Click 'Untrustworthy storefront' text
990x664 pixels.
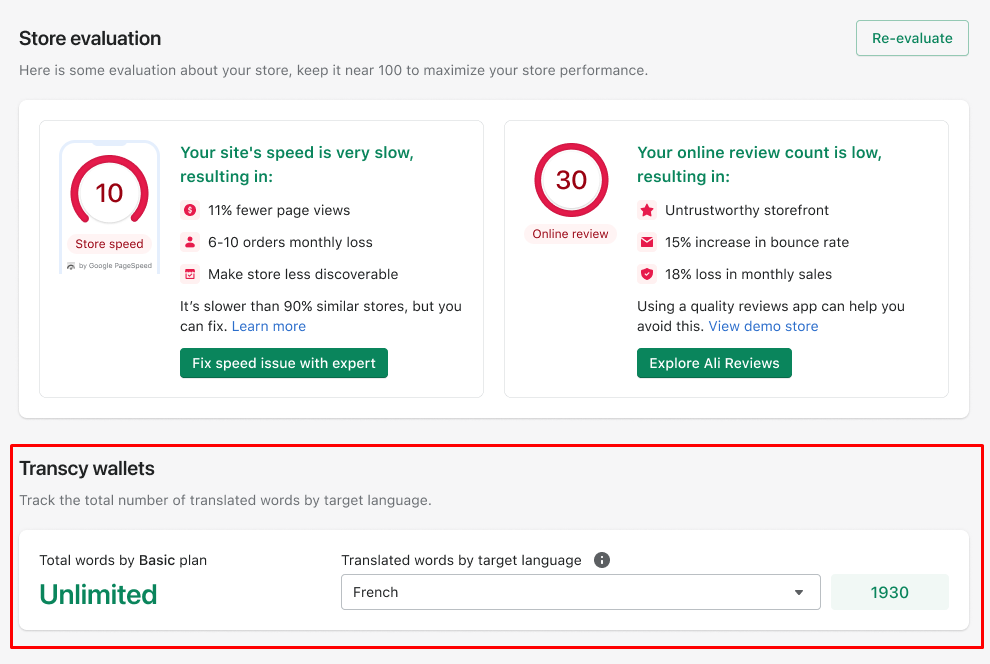coord(747,210)
